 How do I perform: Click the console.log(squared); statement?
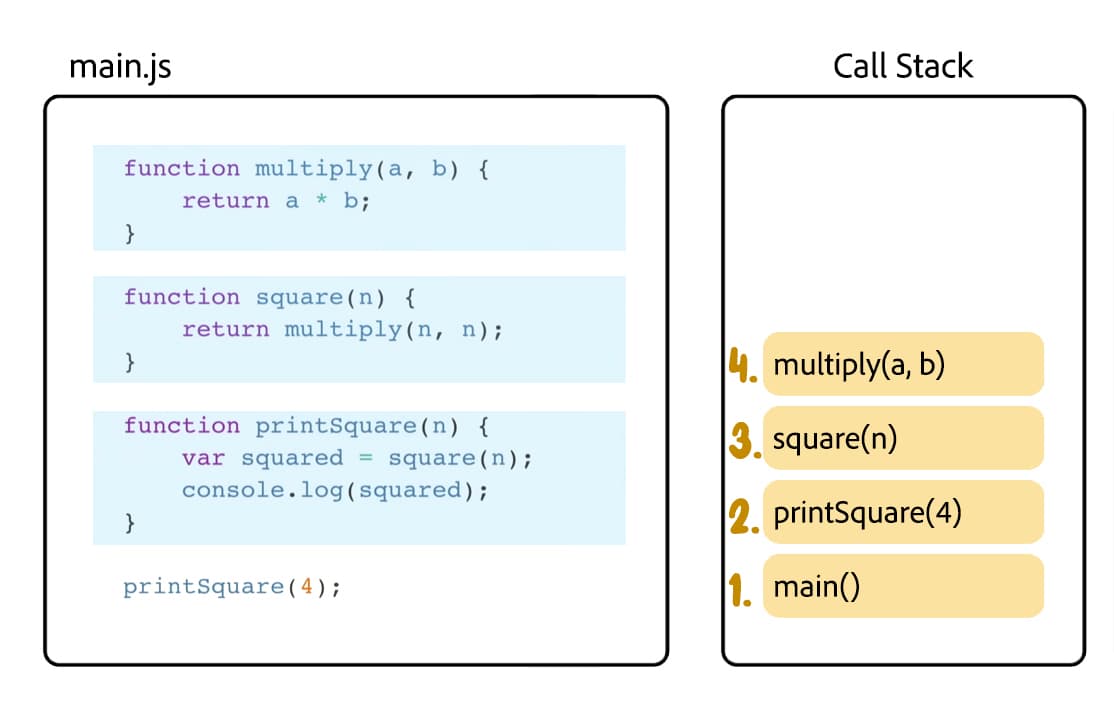click(334, 490)
